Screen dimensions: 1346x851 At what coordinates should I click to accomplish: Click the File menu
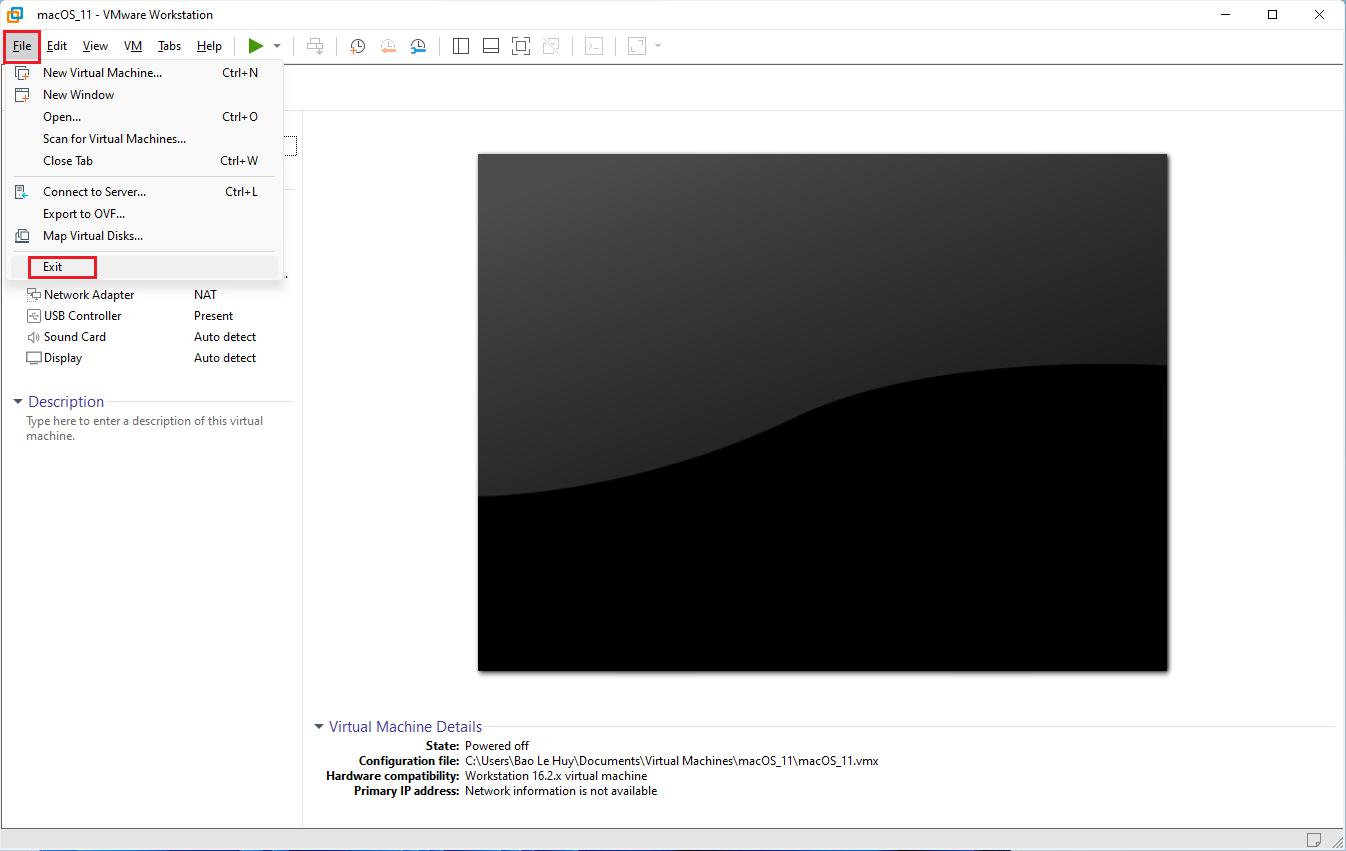pos(22,46)
